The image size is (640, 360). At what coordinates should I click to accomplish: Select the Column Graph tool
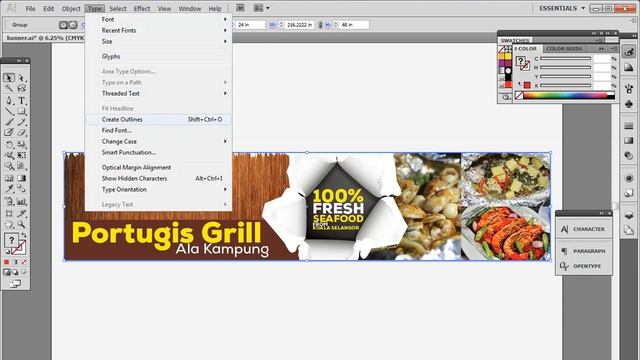coord(22,201)
